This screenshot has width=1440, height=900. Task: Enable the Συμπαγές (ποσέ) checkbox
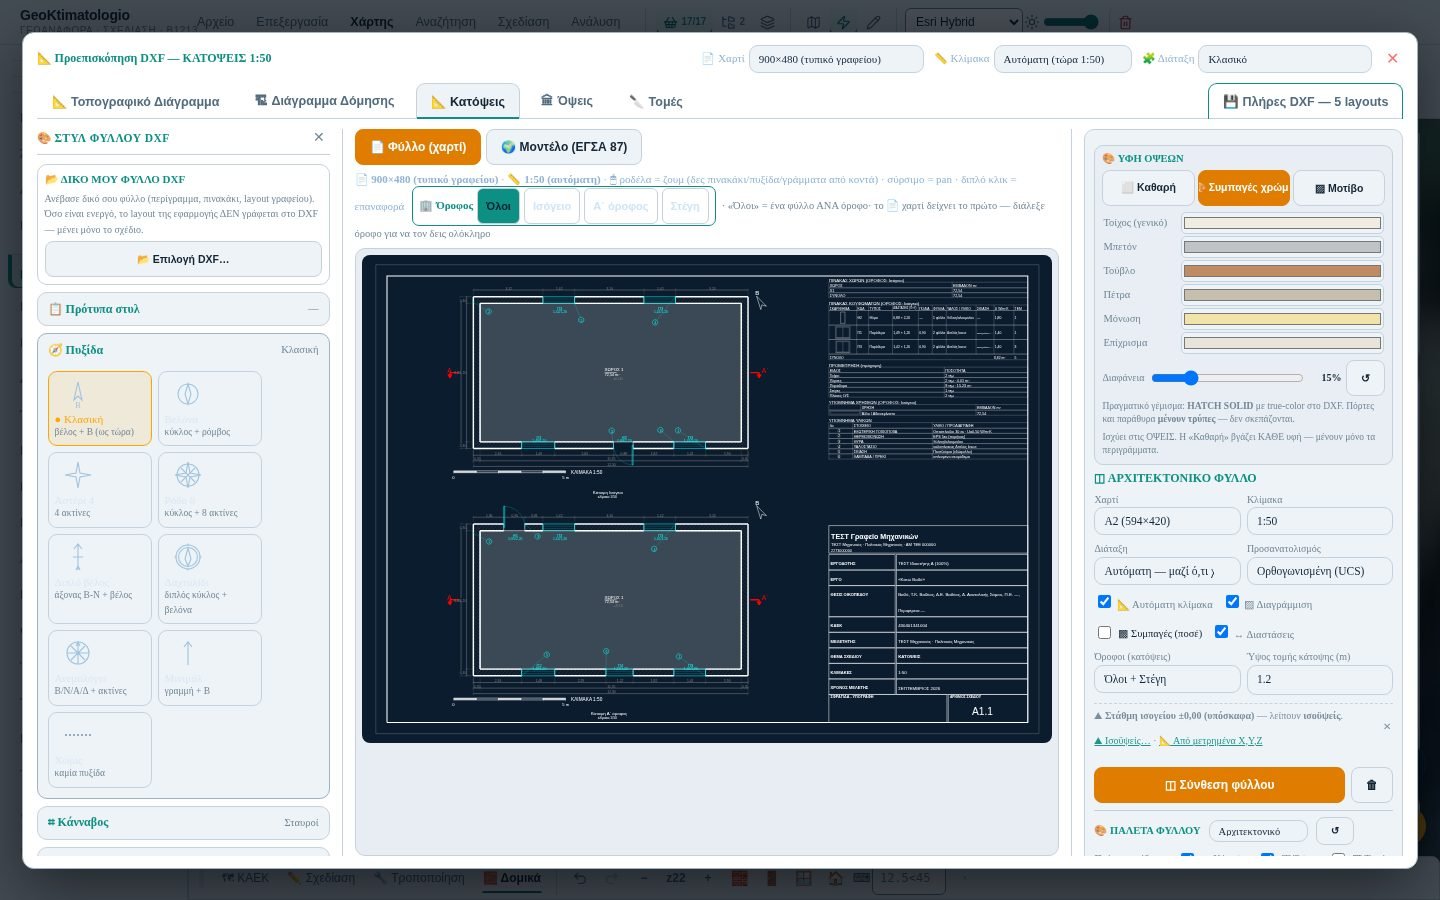(1104, 632)
